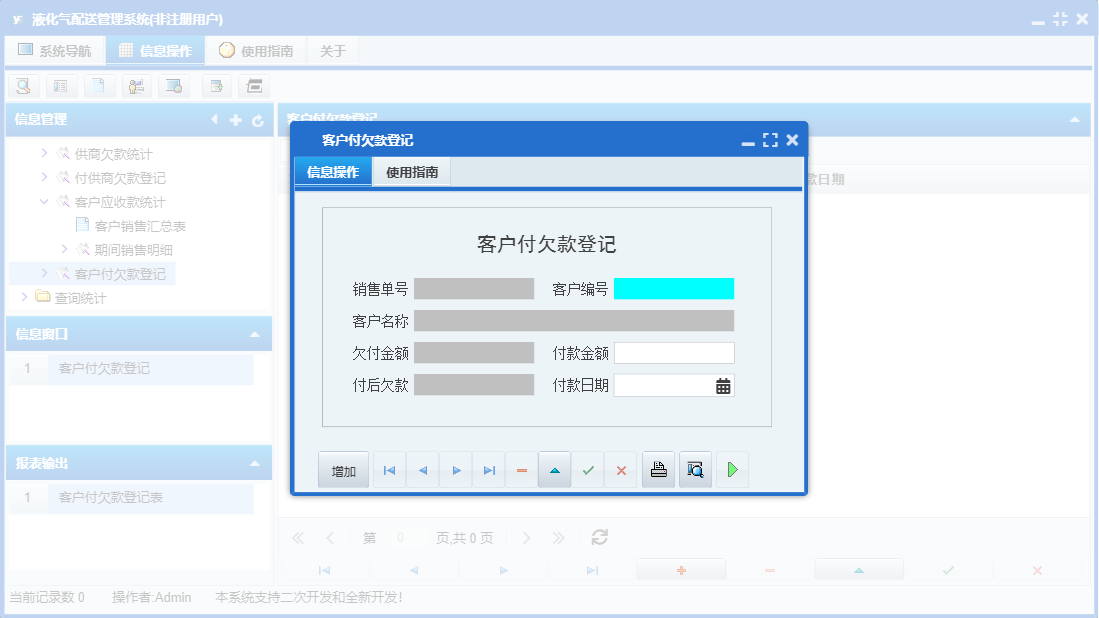
Task: Click the red minus delete record icon
Action: (521, 469)
